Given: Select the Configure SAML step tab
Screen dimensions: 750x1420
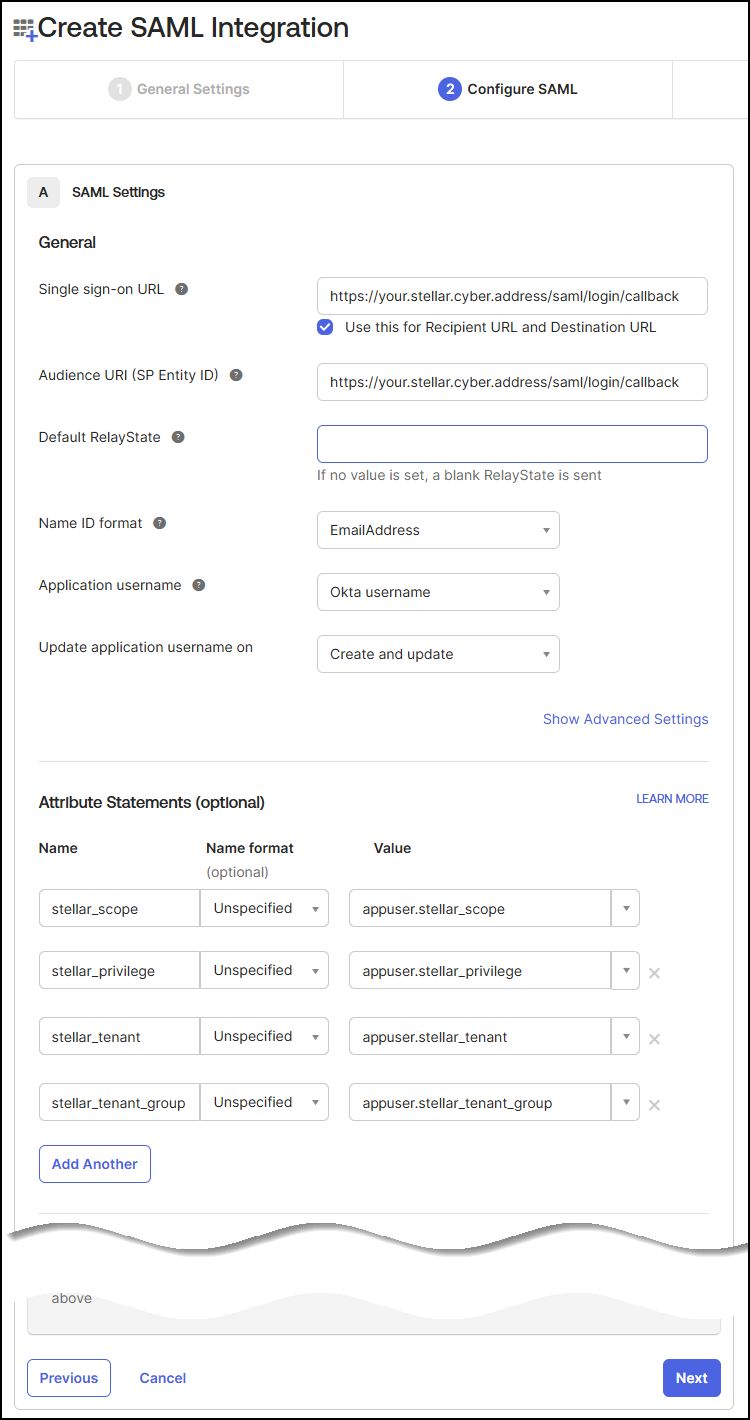Looking at the screenshot, I should click(x=508, y=89).
